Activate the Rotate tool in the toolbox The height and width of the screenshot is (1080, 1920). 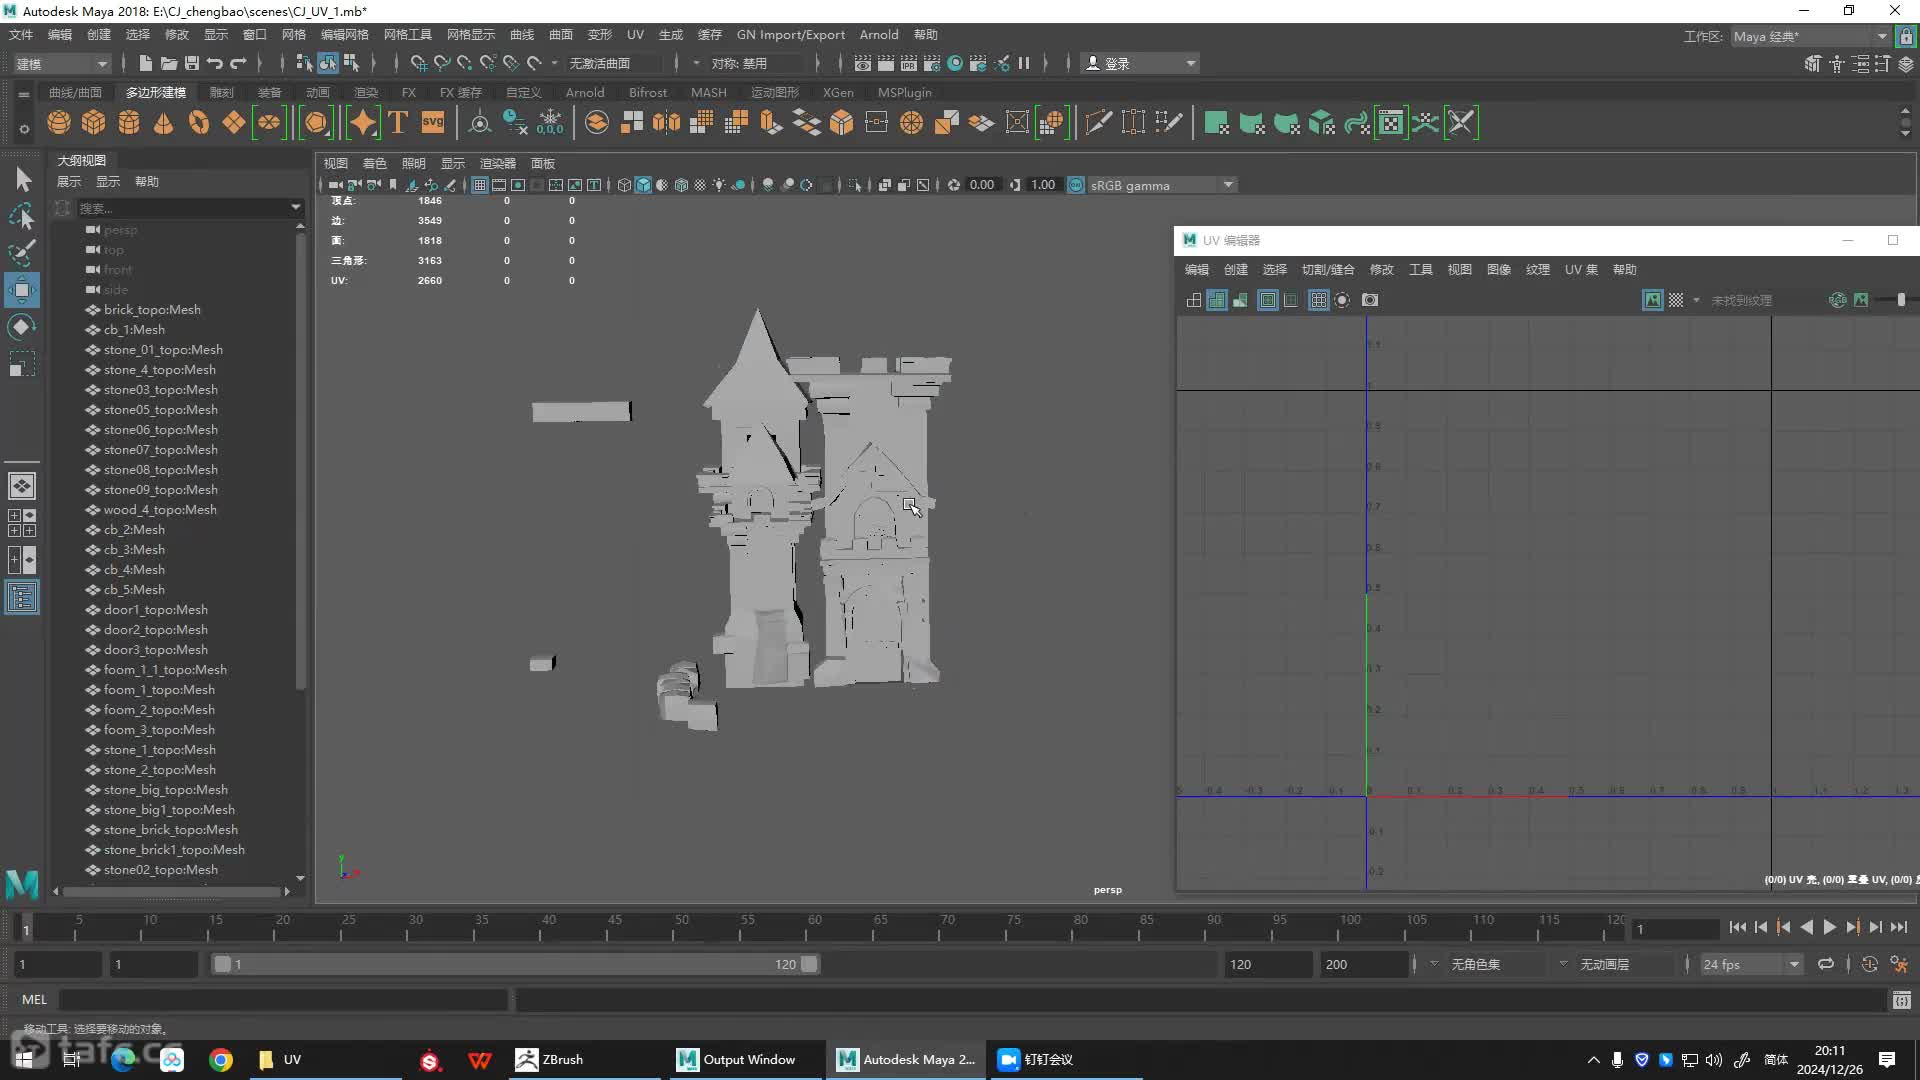pyautogui.click(x=22, y=327)
